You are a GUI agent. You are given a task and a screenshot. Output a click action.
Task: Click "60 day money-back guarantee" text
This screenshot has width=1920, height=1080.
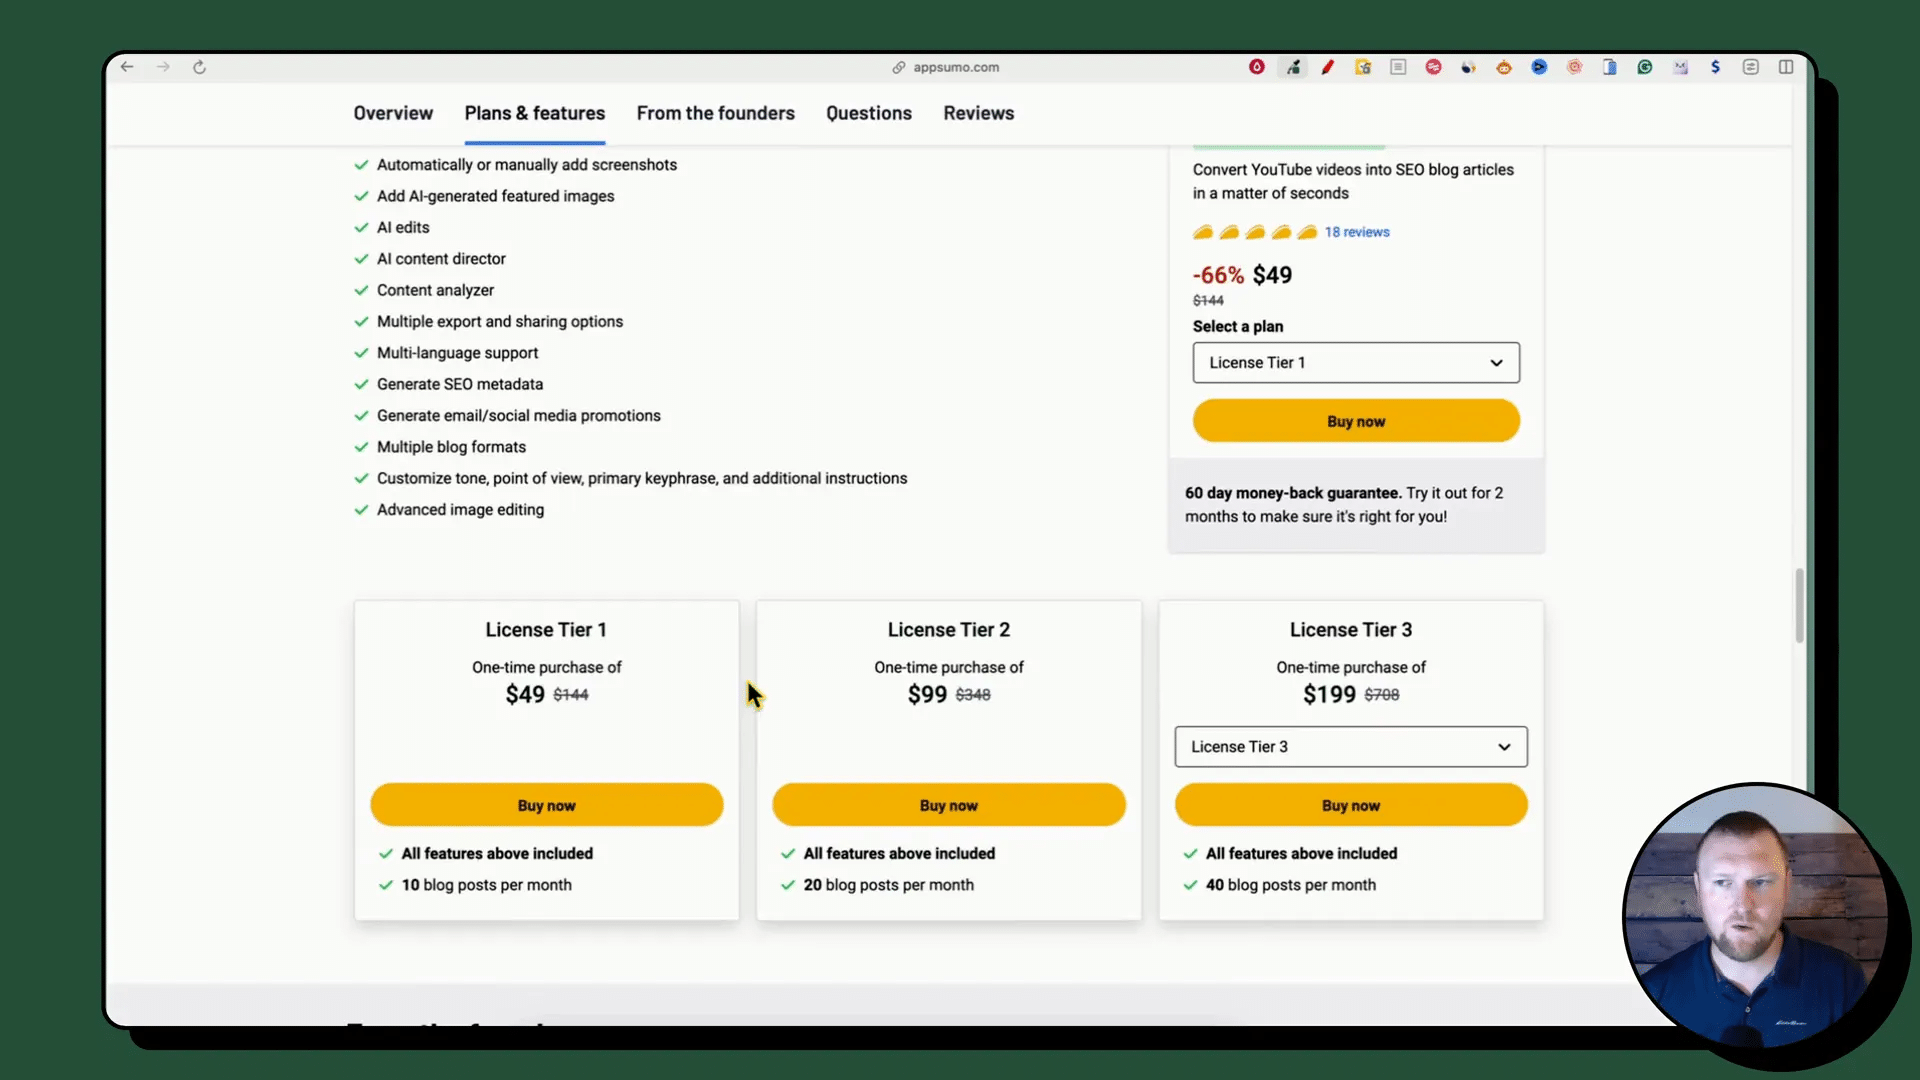[1292, 493]
